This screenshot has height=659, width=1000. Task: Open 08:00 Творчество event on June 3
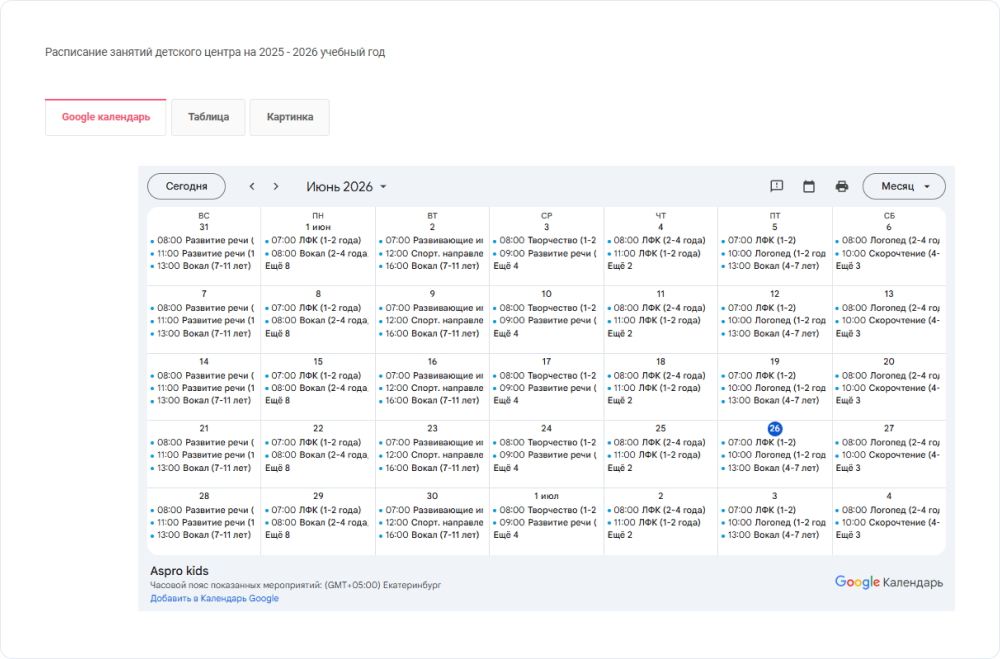(x=545, y=241)
